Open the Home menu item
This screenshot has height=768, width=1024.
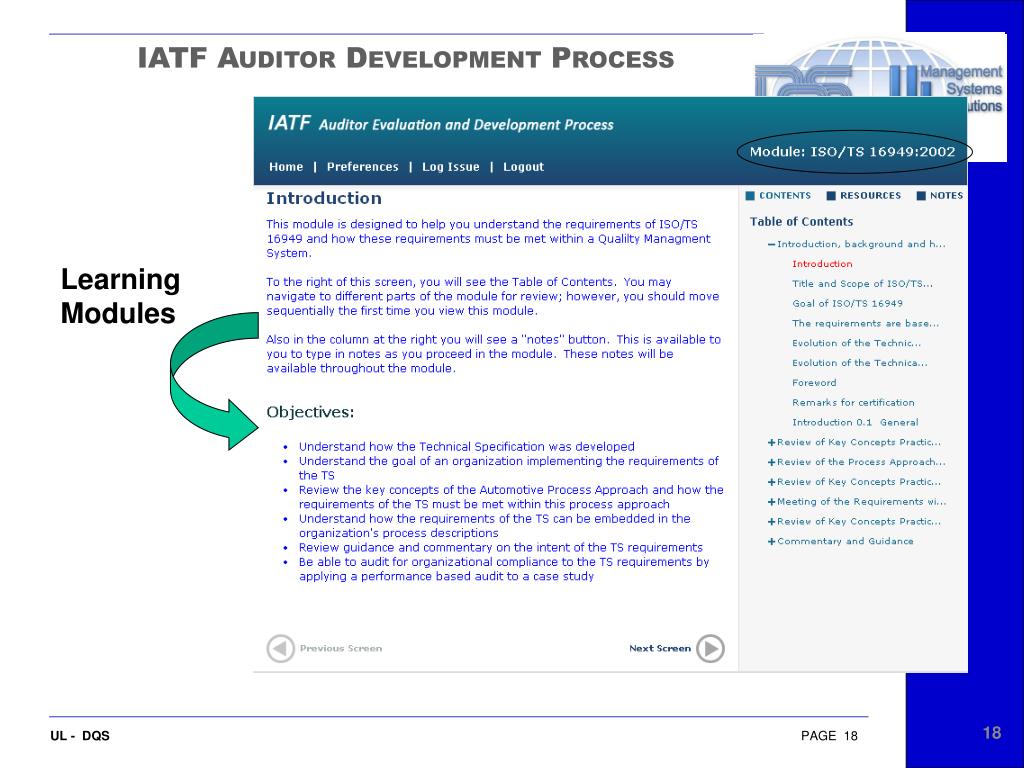pyautogui.click(x=286, y=167)
